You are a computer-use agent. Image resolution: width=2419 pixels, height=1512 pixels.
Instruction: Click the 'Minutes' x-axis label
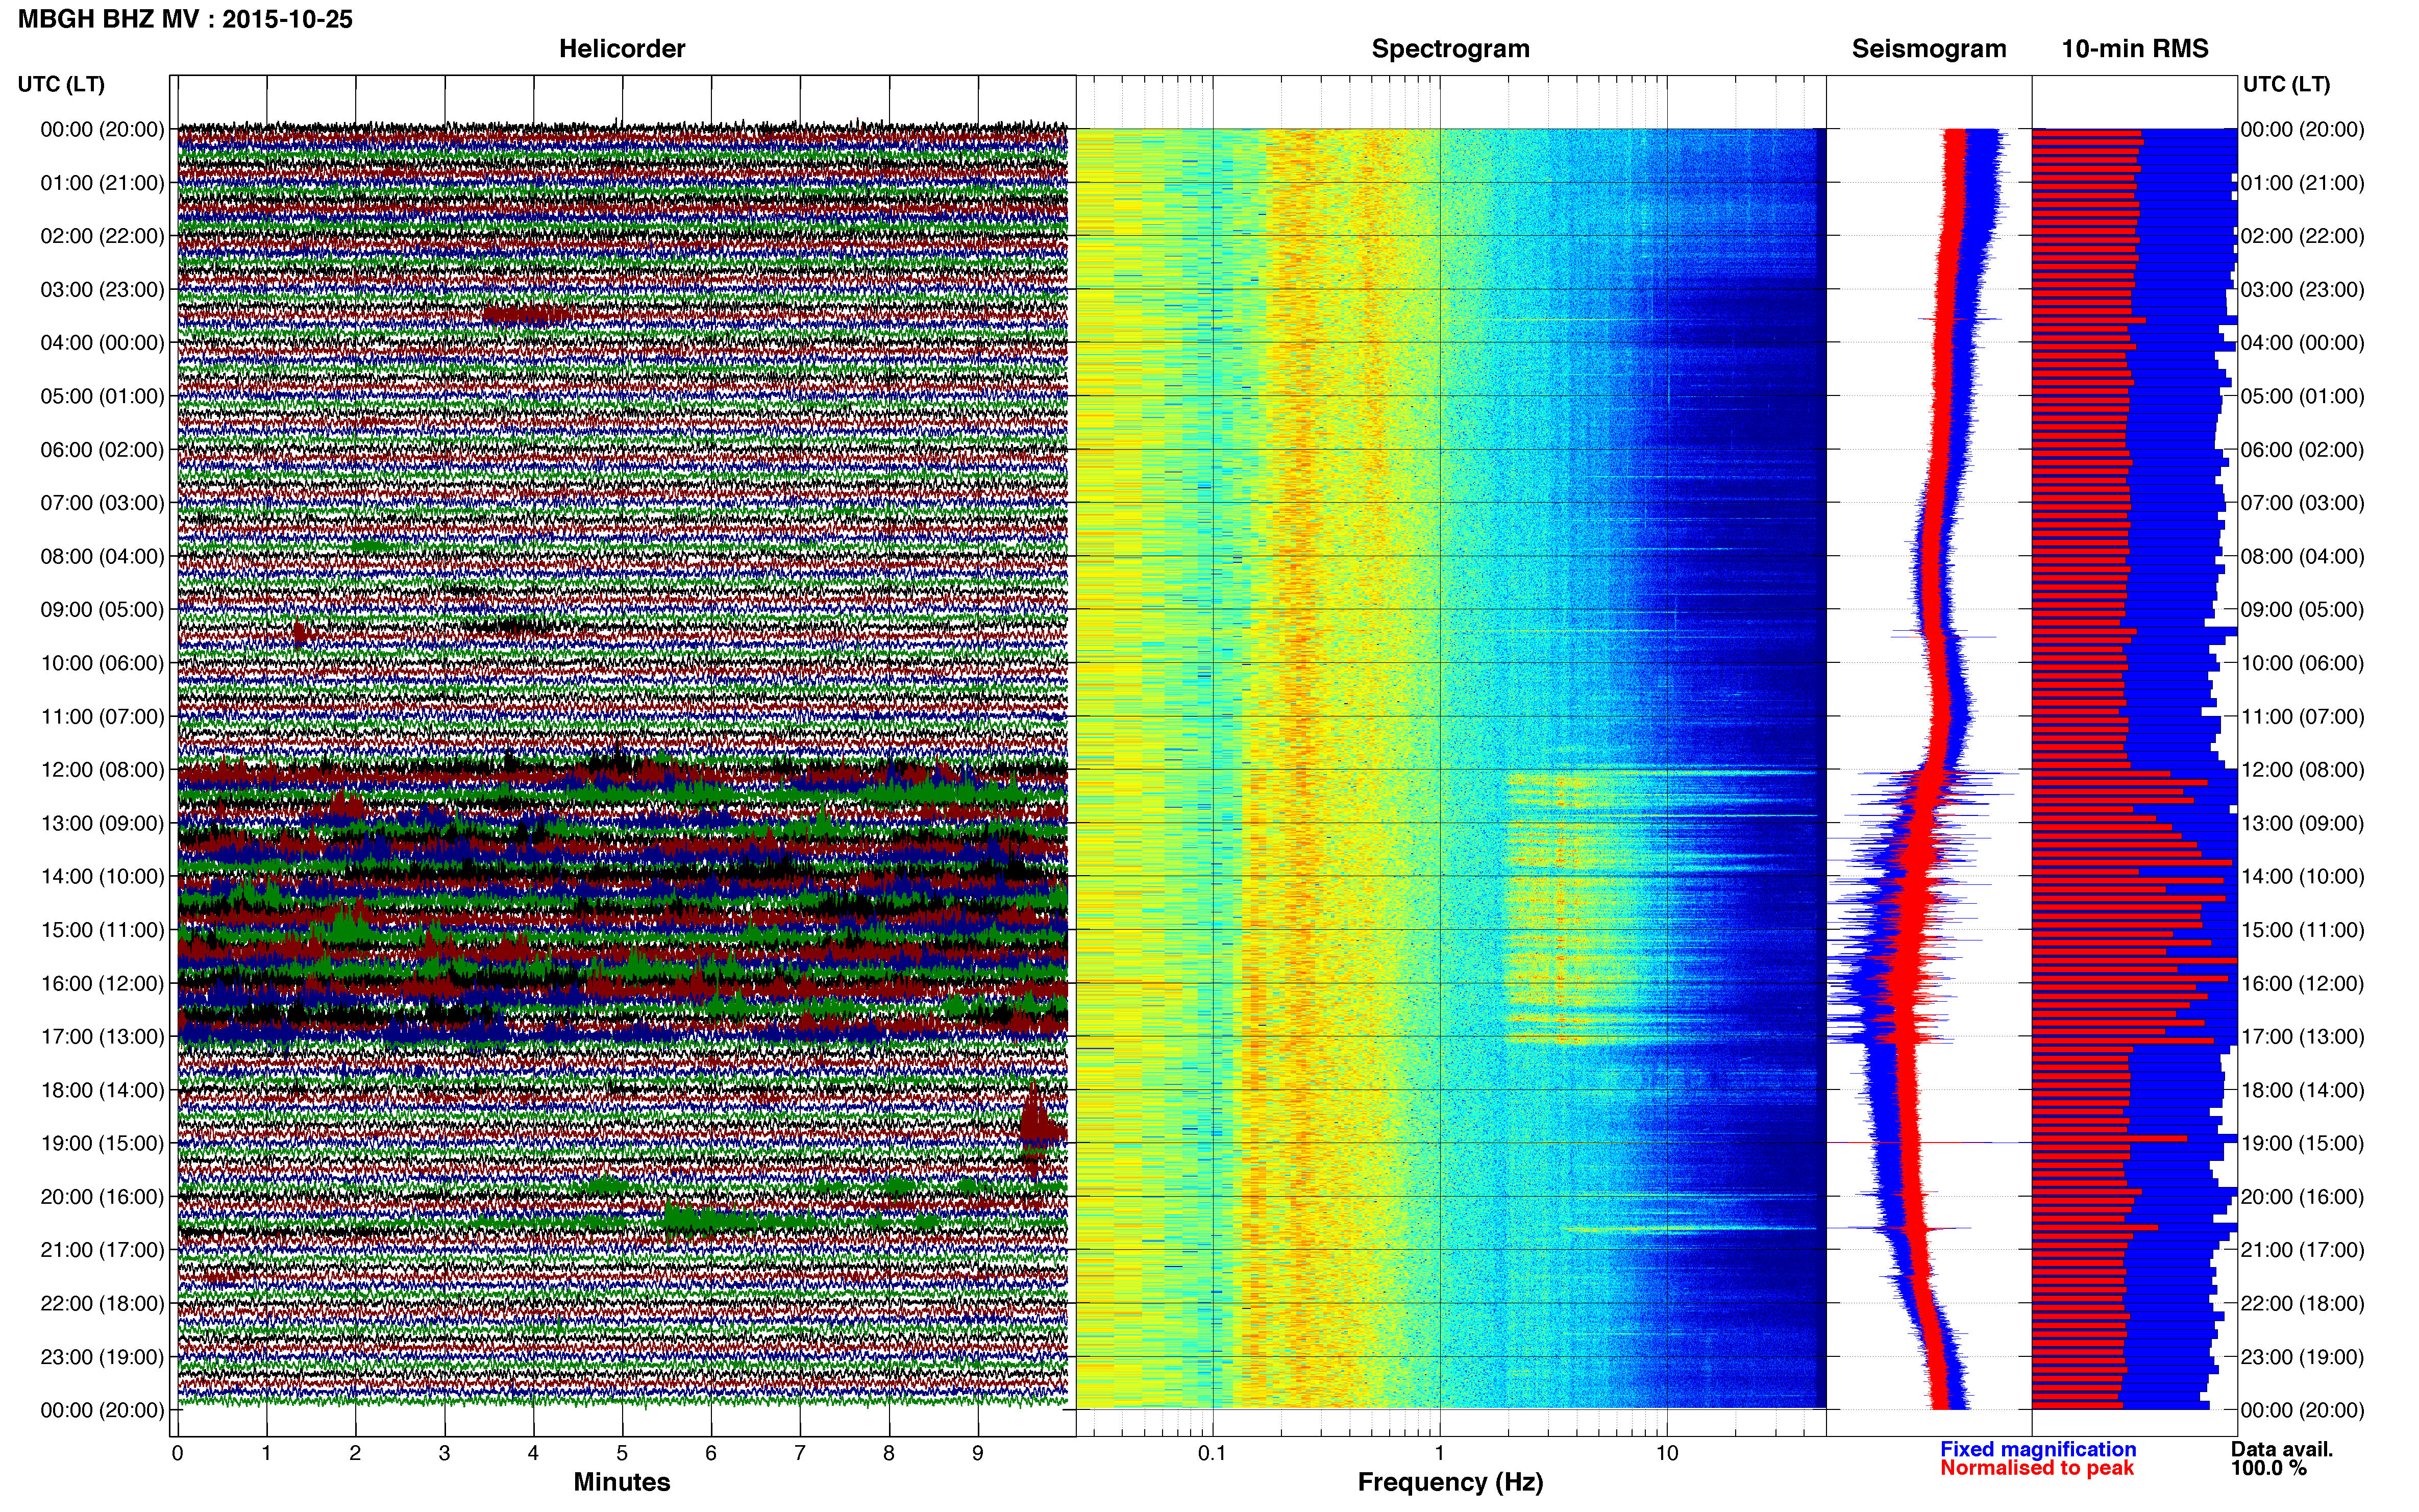click(622, 1482)
